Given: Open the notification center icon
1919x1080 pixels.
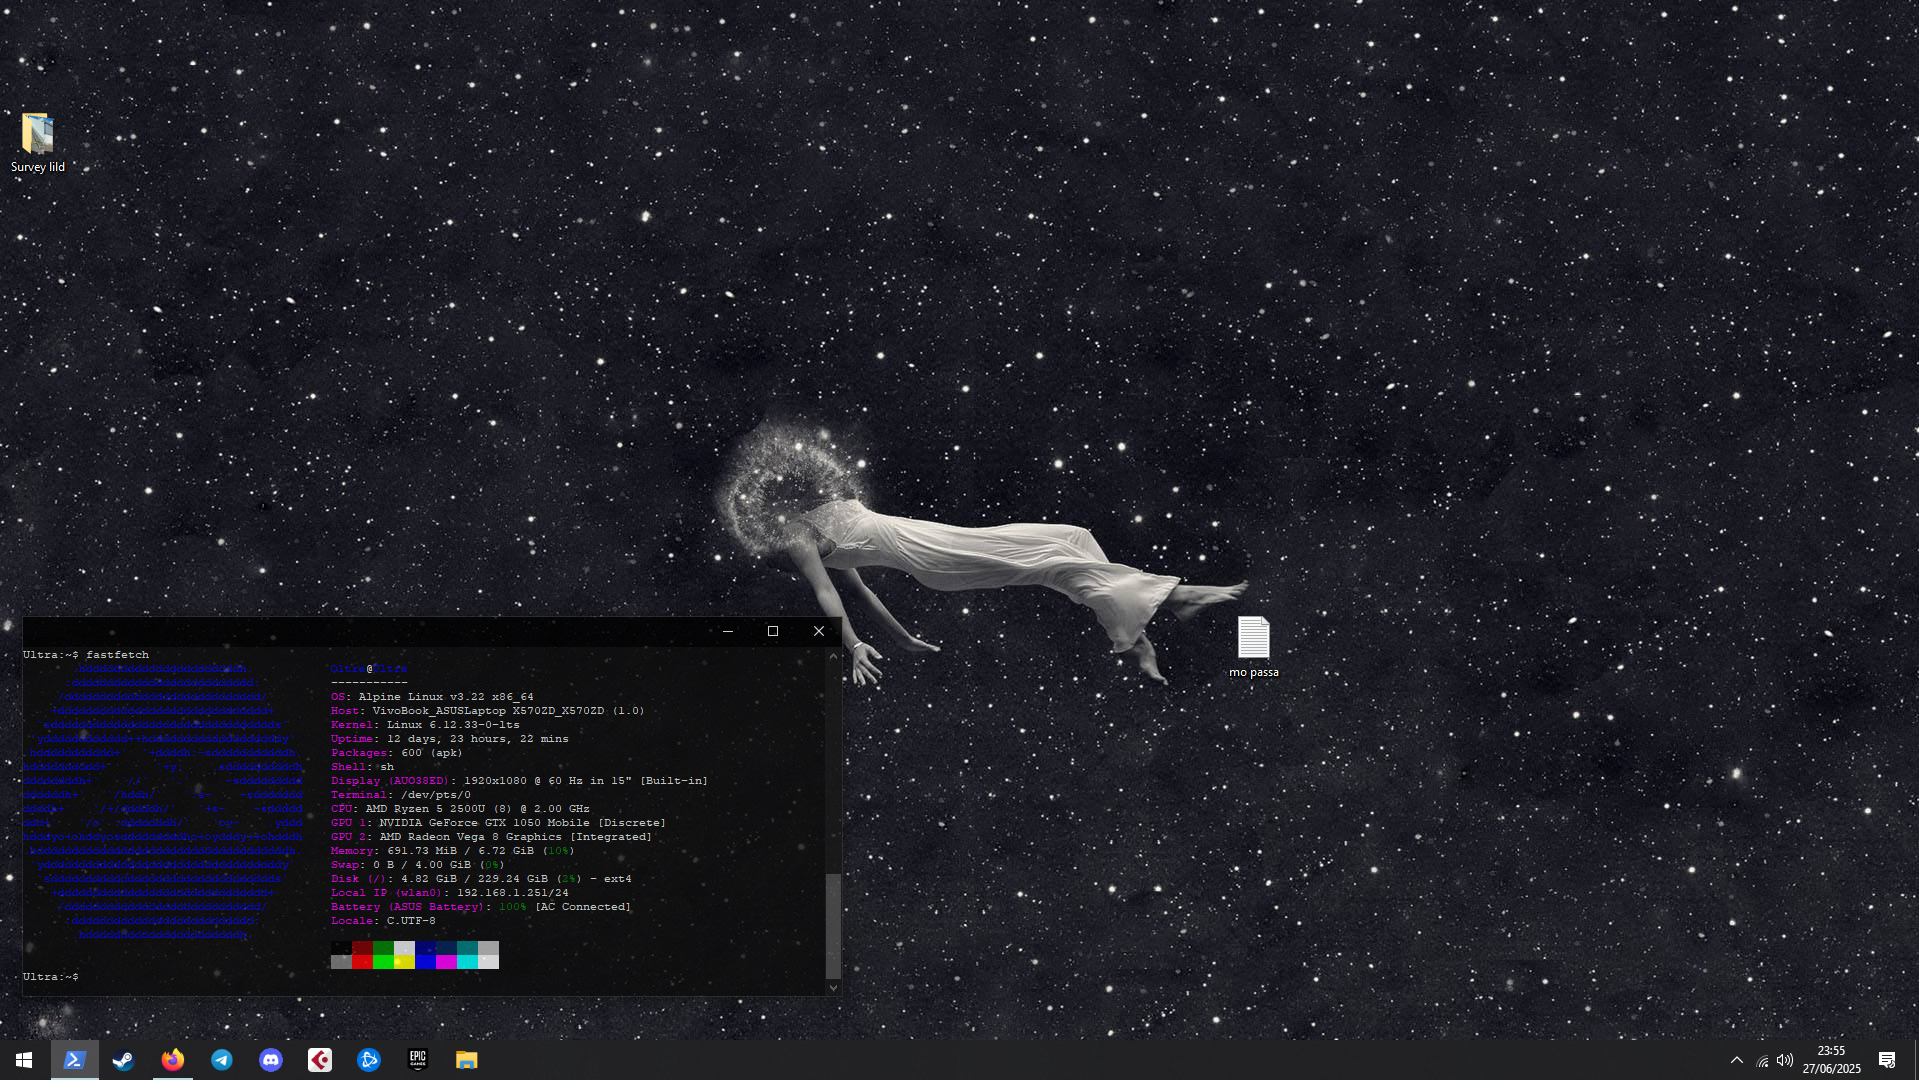Looking at the screenshot, I should click(1887, 1060).
